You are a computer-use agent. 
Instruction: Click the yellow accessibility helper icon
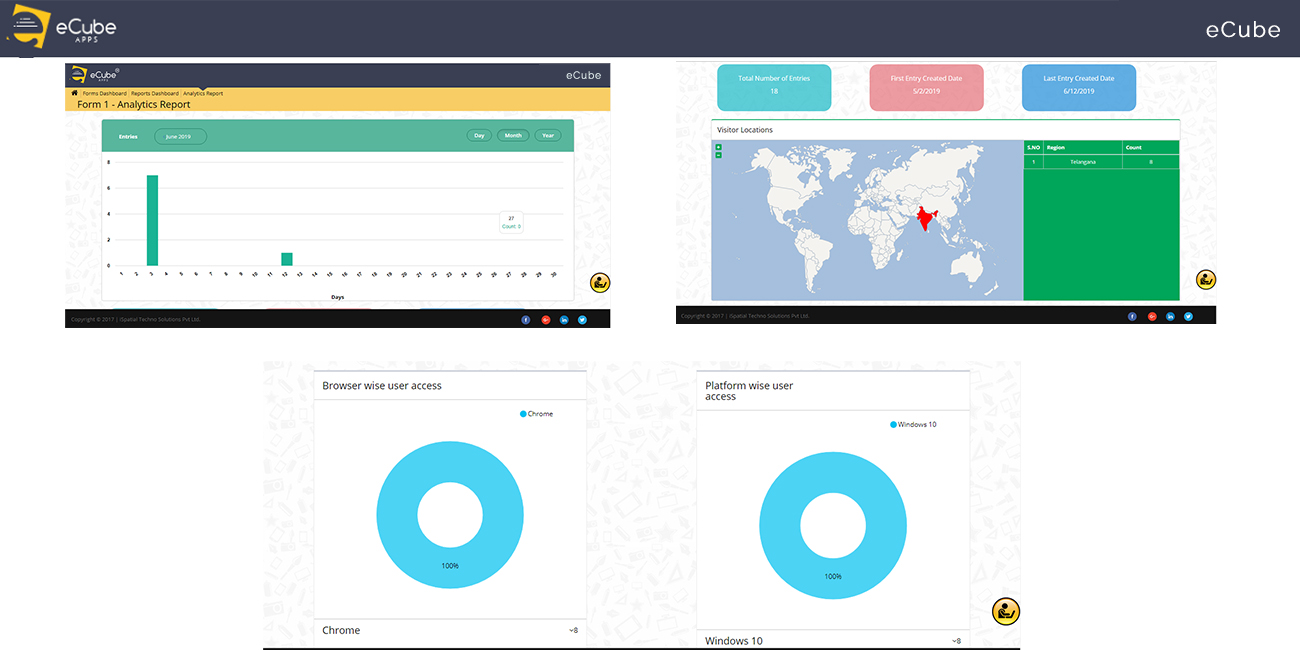click(599, 283)
